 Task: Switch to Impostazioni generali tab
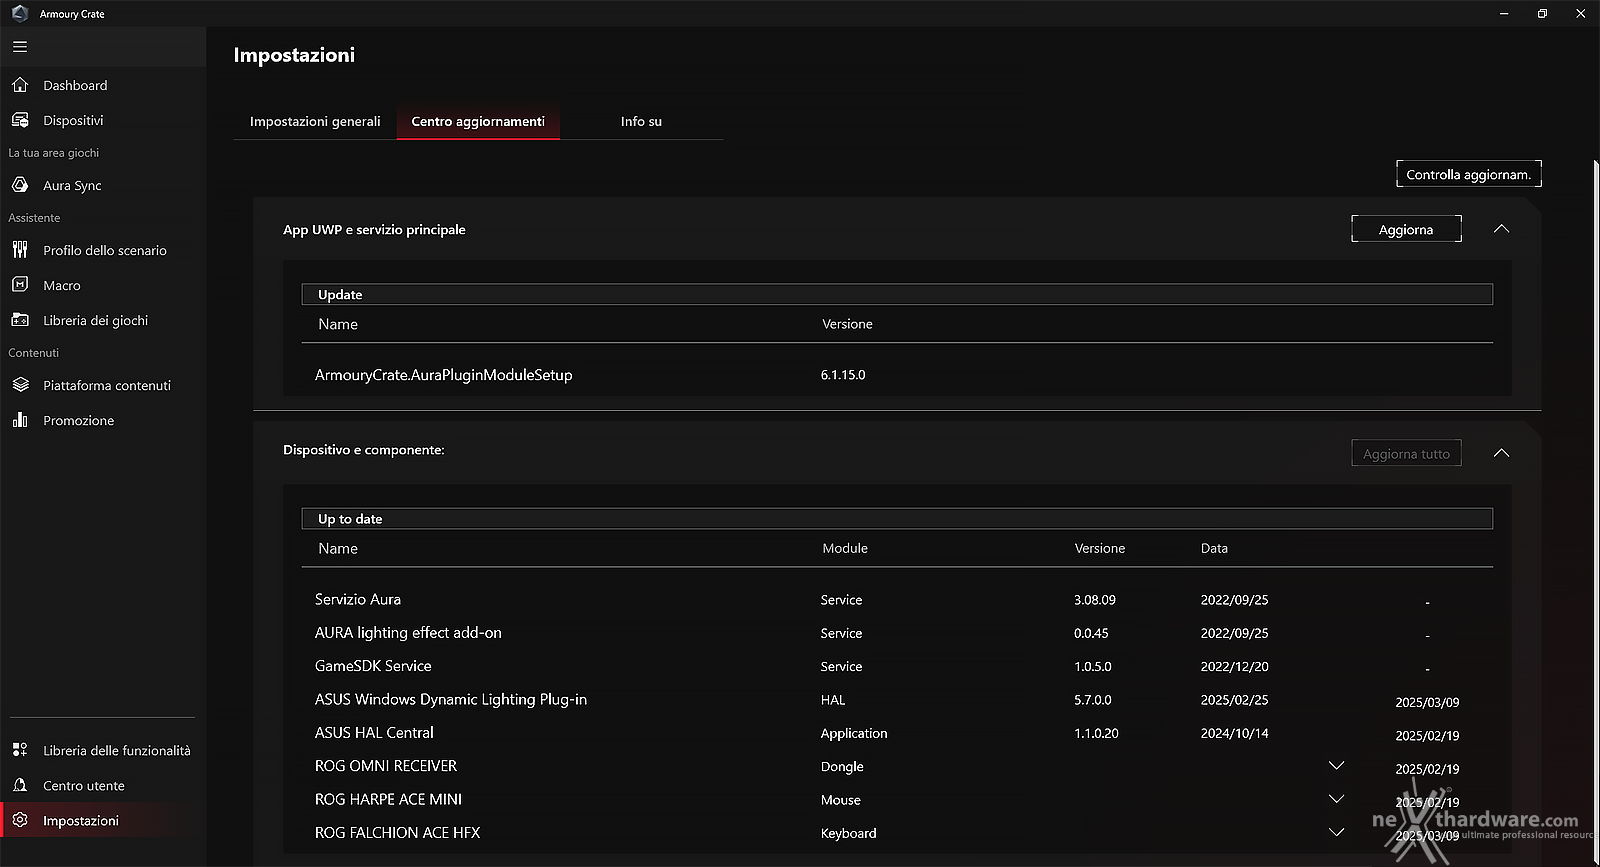point(315,121)
